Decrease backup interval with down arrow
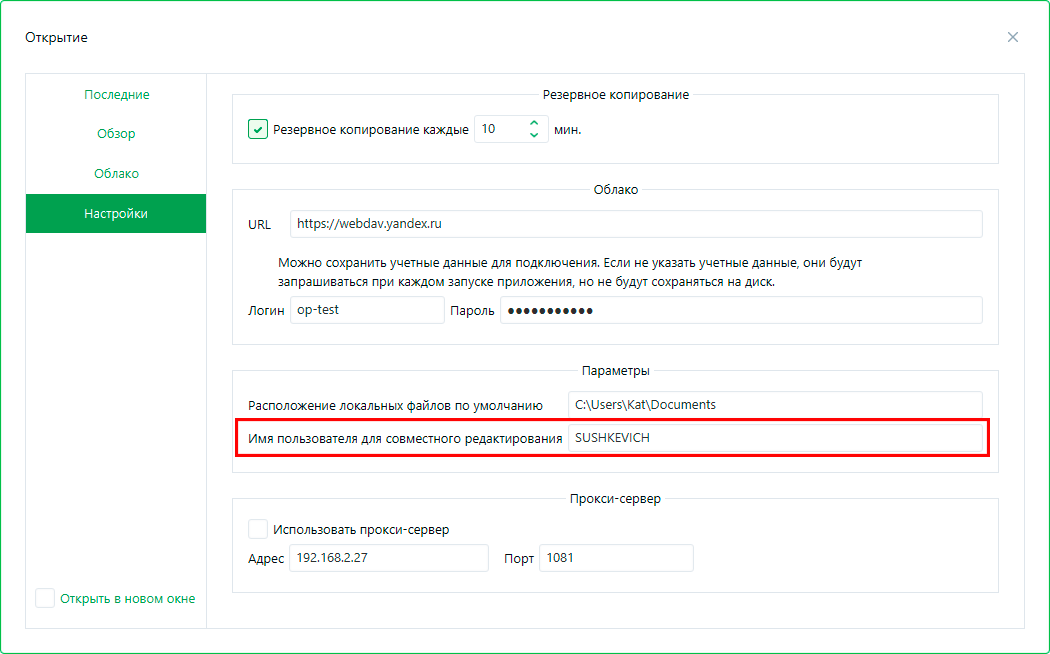This screenshot has width=1050, height=654. (x=534, y=135)
